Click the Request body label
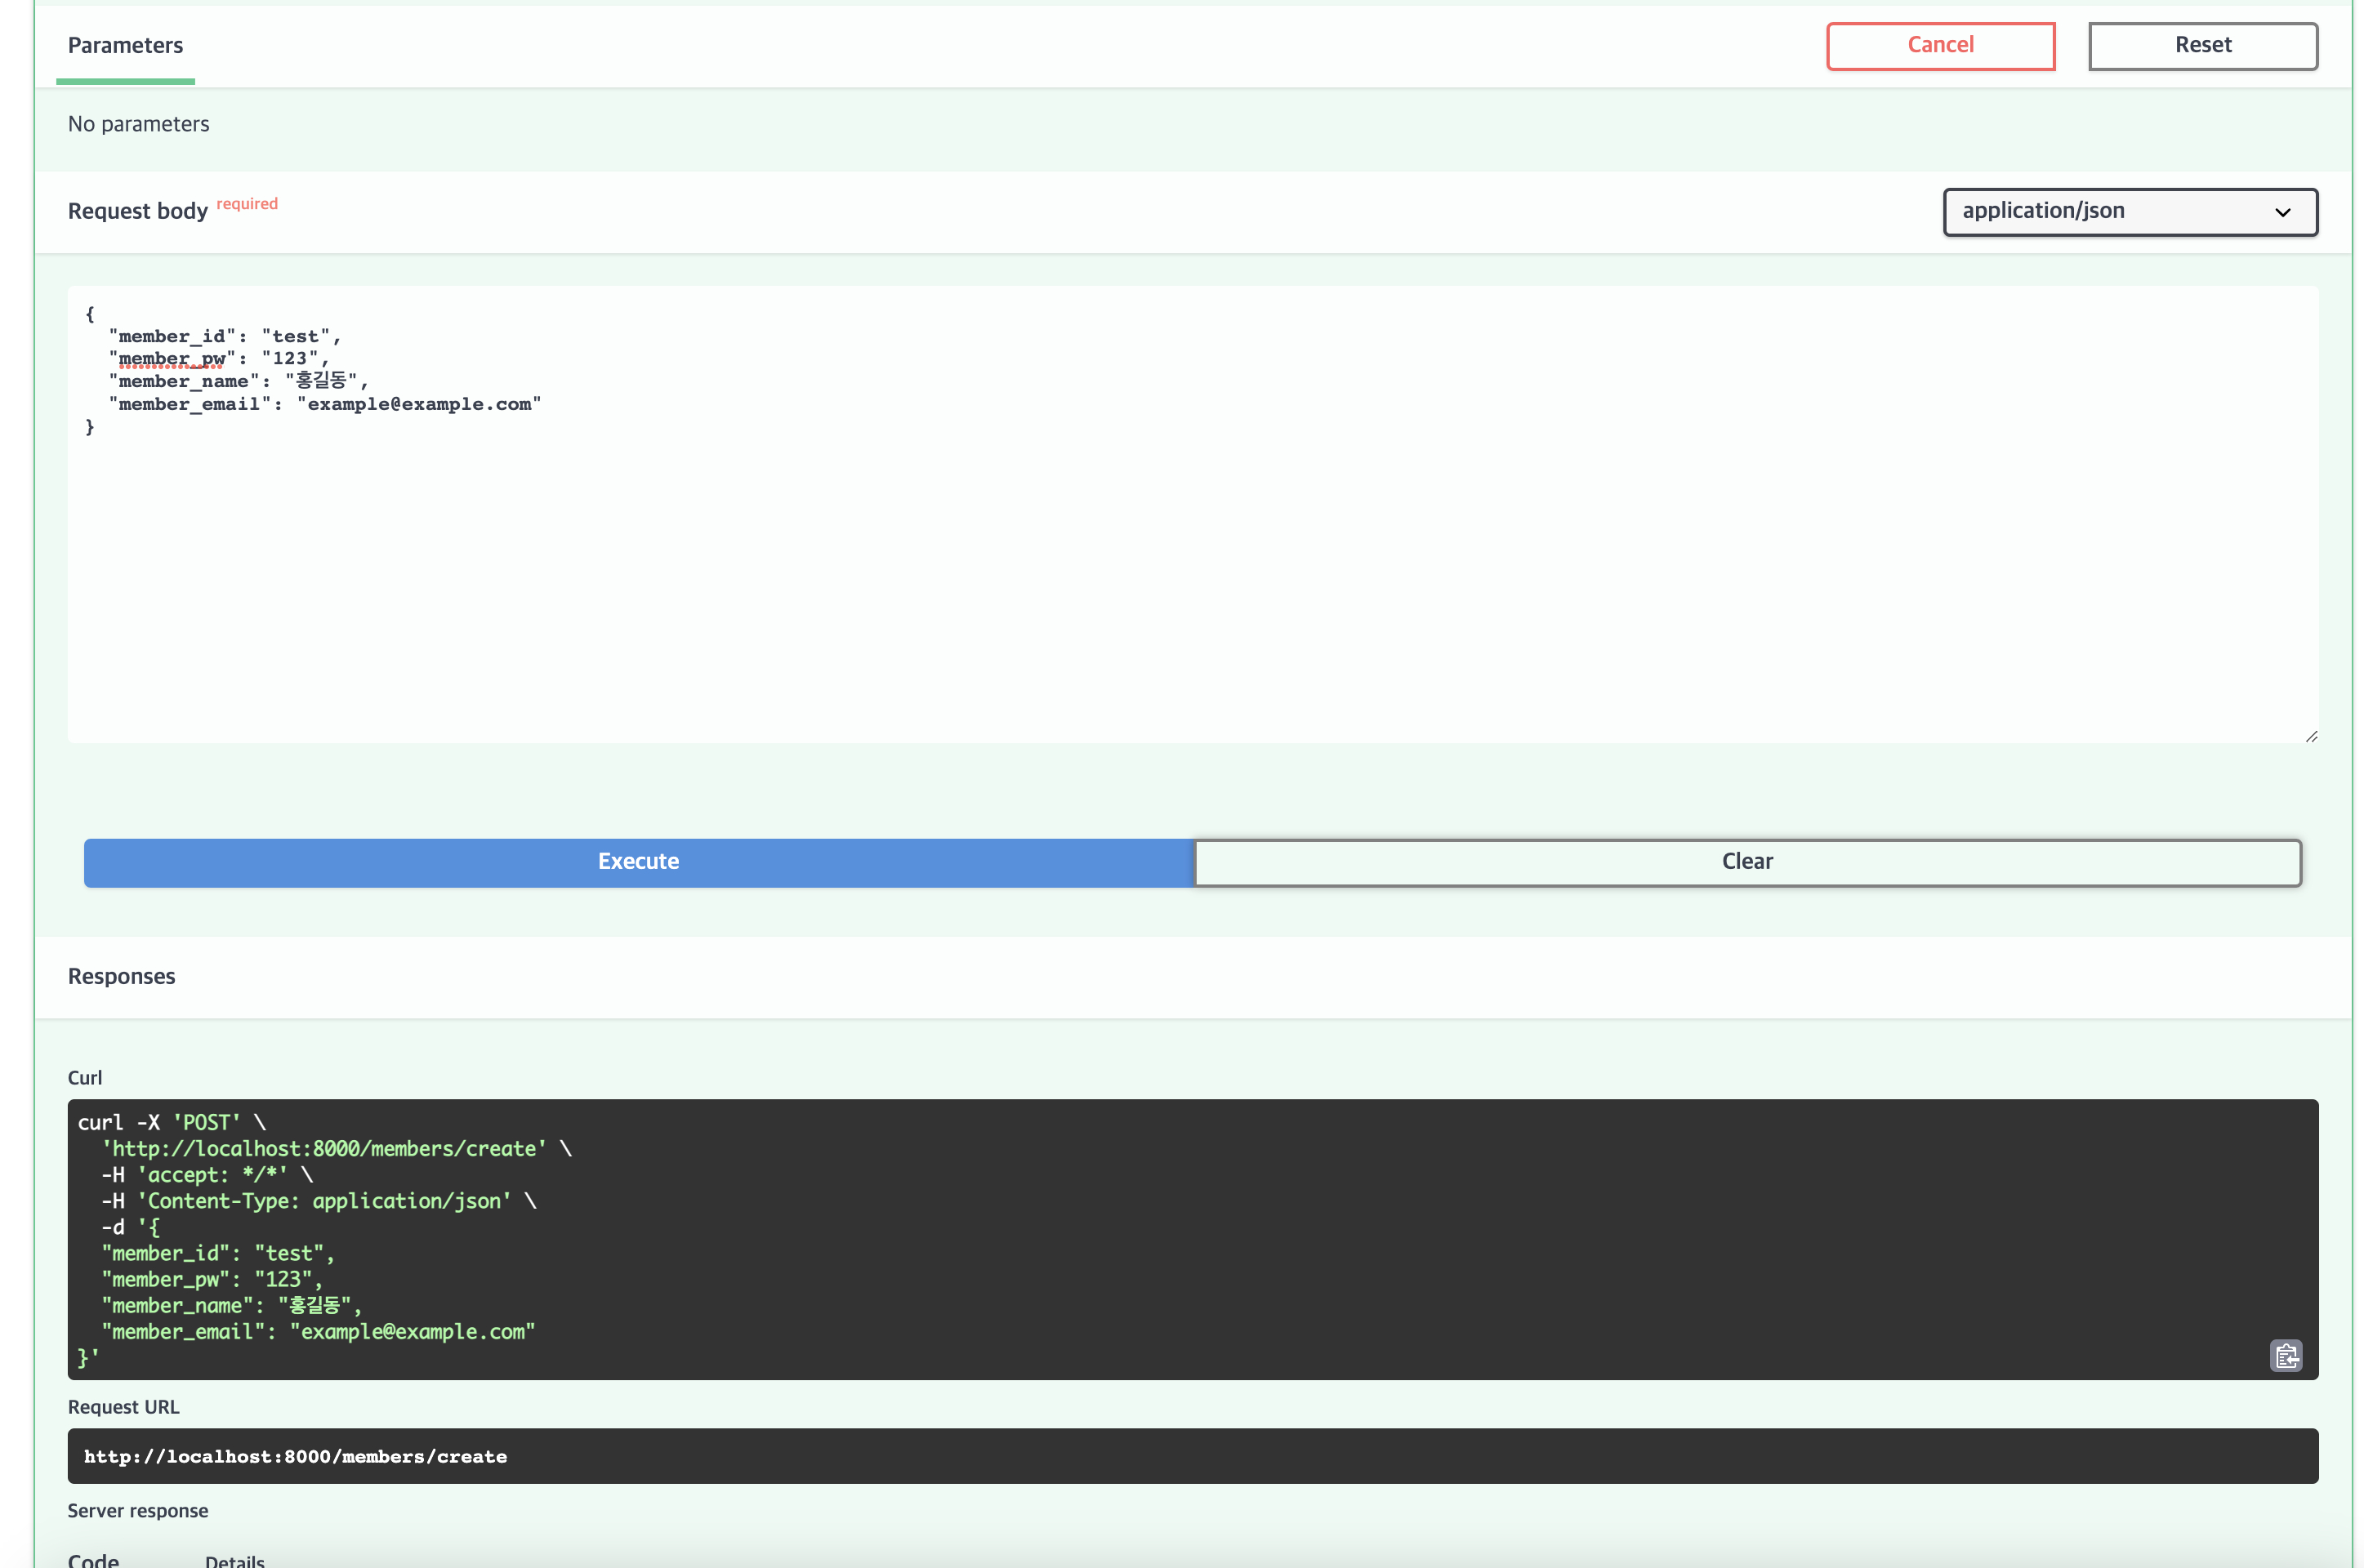 137,211
